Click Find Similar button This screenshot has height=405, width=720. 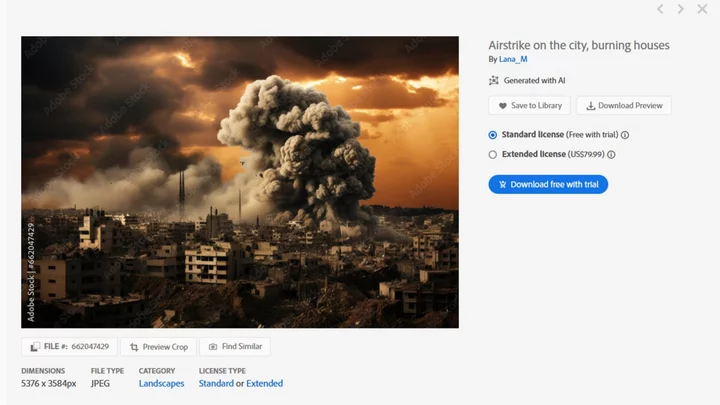235,346
